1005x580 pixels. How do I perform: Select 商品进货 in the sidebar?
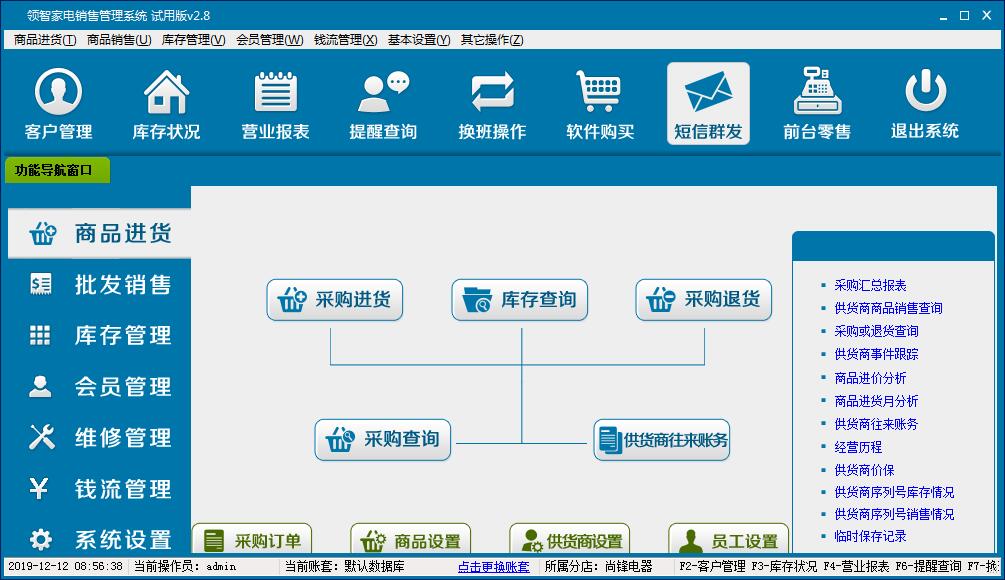[x=99, y=233]
